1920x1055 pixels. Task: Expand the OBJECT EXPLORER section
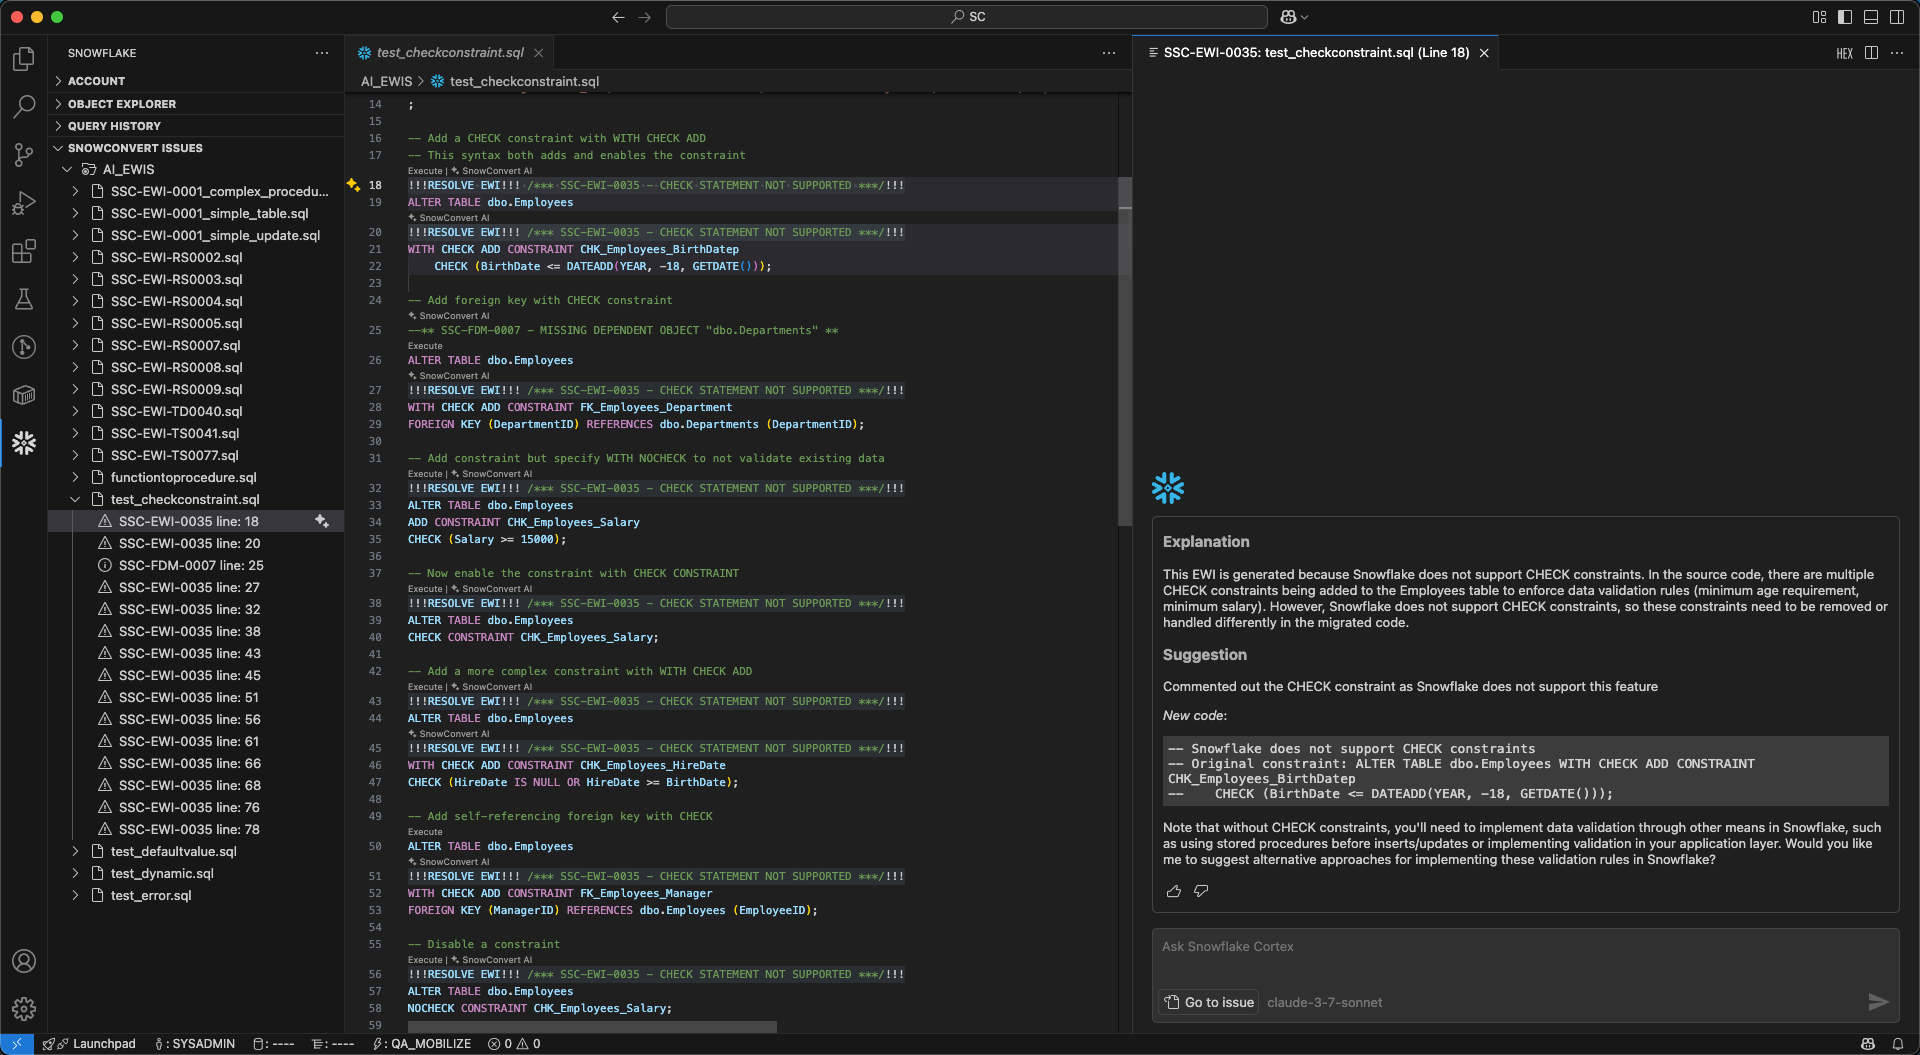[122, 104]
